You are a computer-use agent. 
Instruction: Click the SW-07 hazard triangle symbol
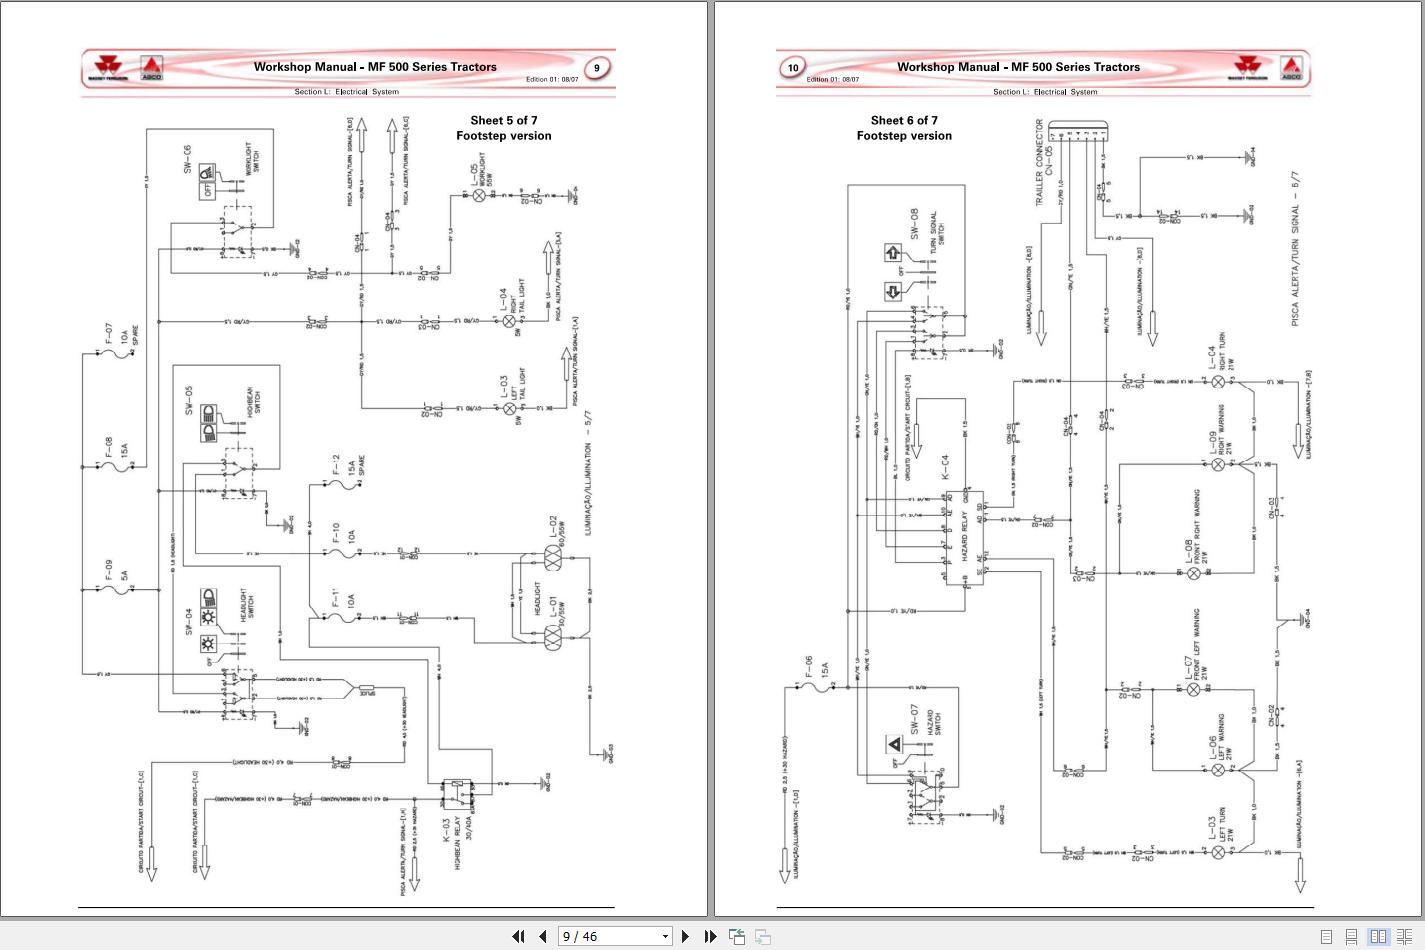point(894,744)
